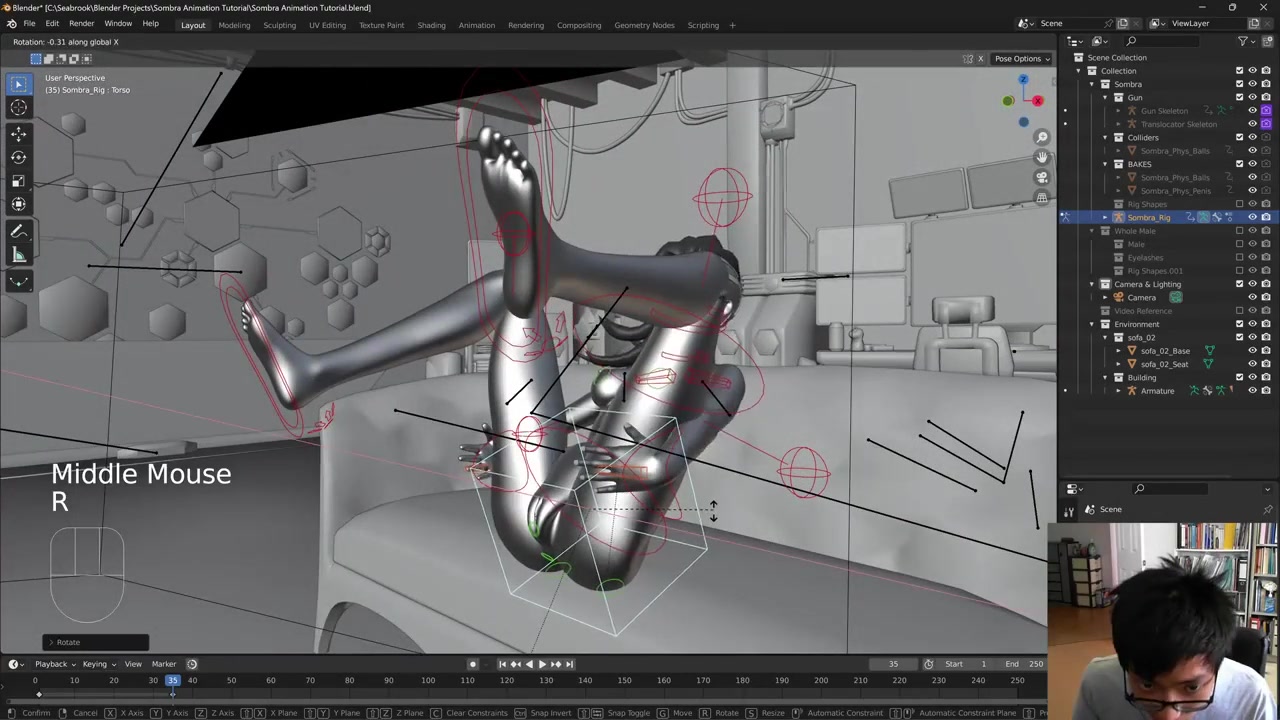Viewport: 1280px width, 720px height.
Task: Click the Marker menu in timeline
Action: (163, 664)
